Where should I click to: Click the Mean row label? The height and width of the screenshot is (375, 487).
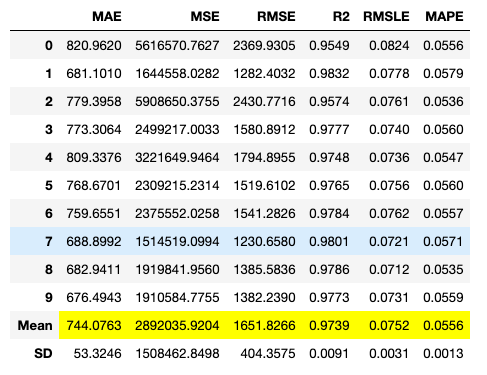coord(35,325)
